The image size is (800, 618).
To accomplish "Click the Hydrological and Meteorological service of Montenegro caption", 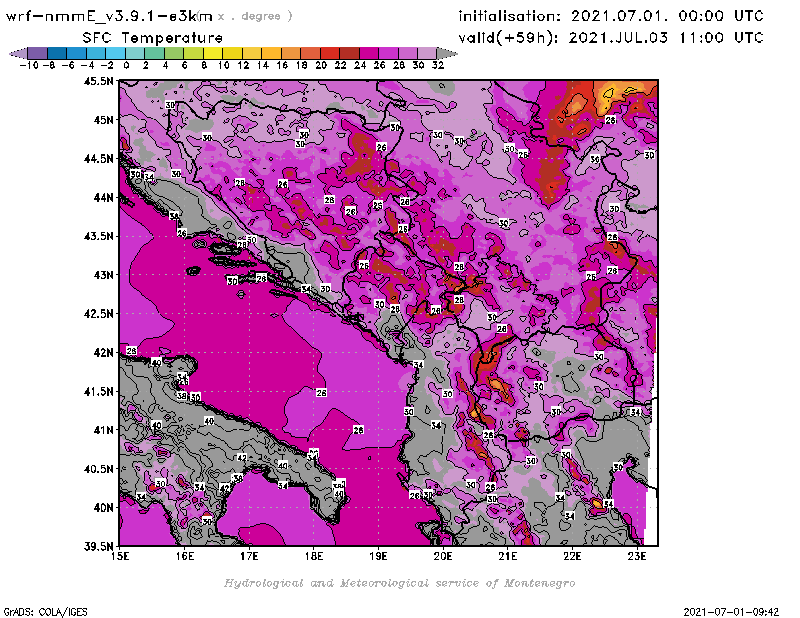I will [399, 583].
